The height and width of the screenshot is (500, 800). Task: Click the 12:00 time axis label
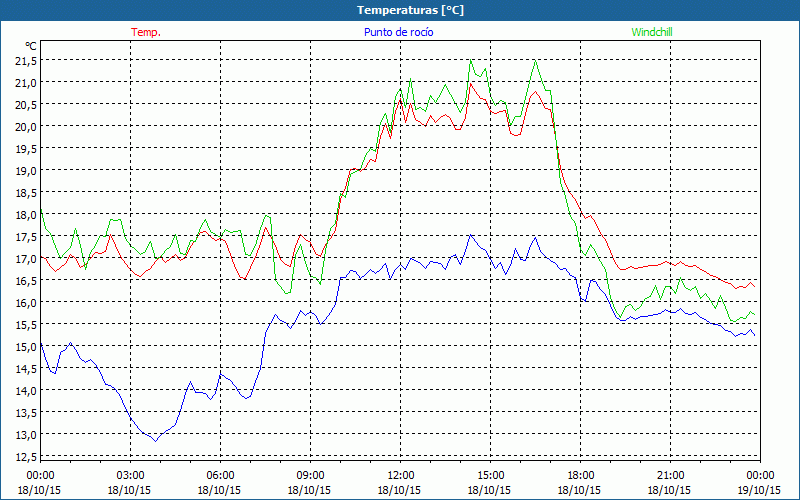coord(401,475)
